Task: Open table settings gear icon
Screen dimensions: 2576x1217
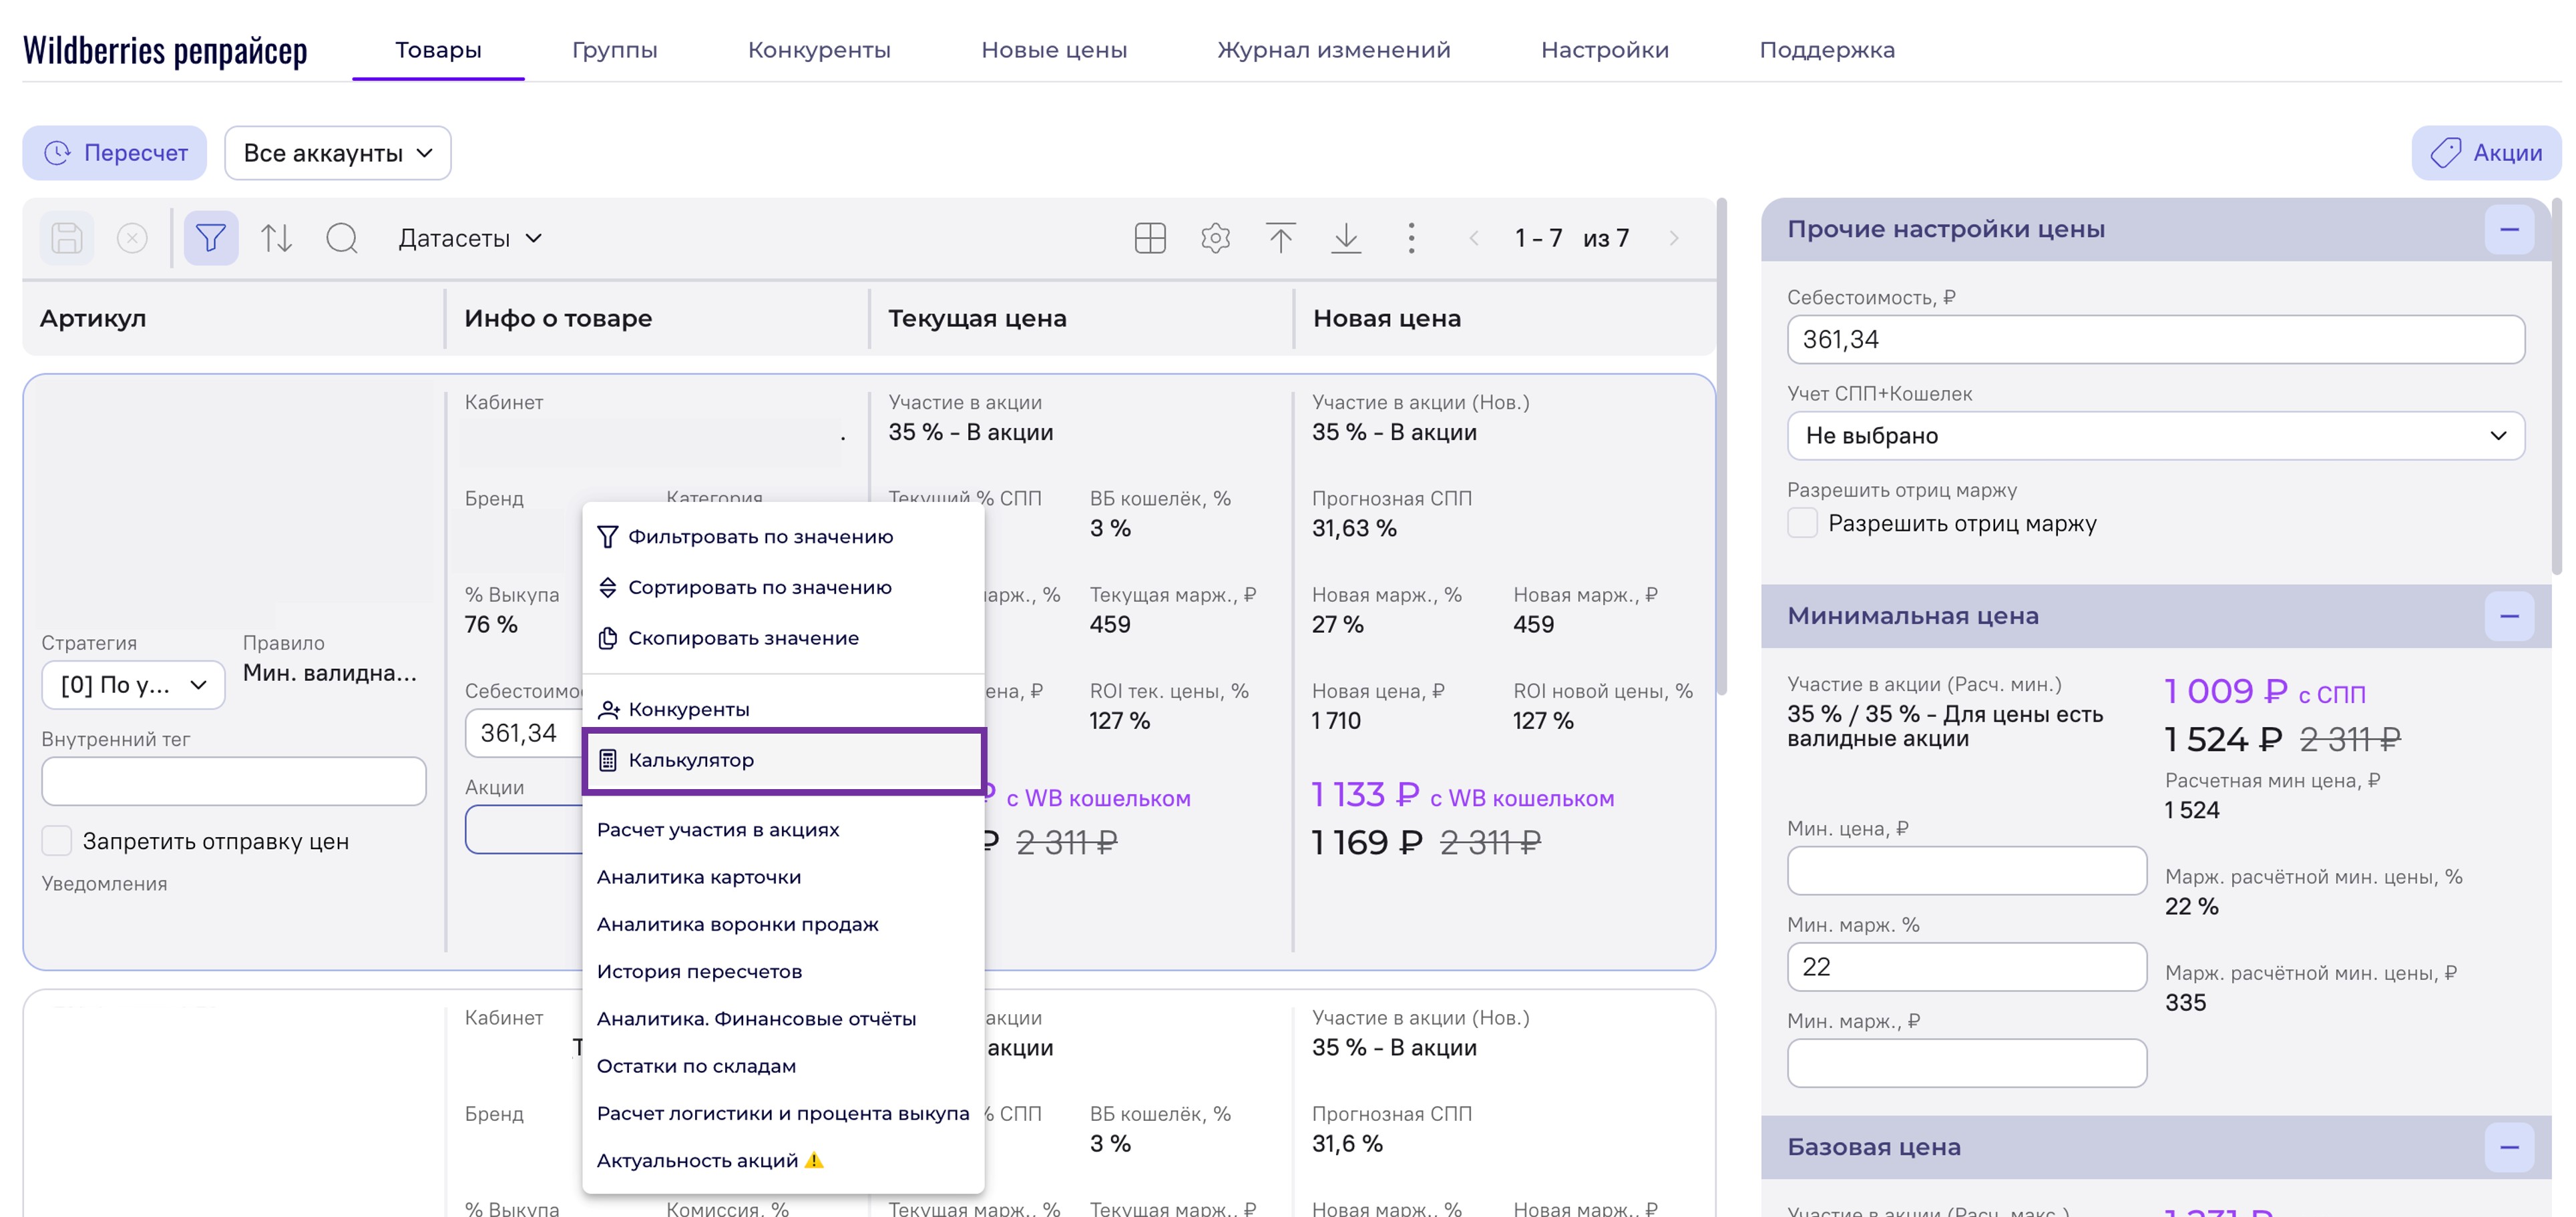Action: (1215, 238)
